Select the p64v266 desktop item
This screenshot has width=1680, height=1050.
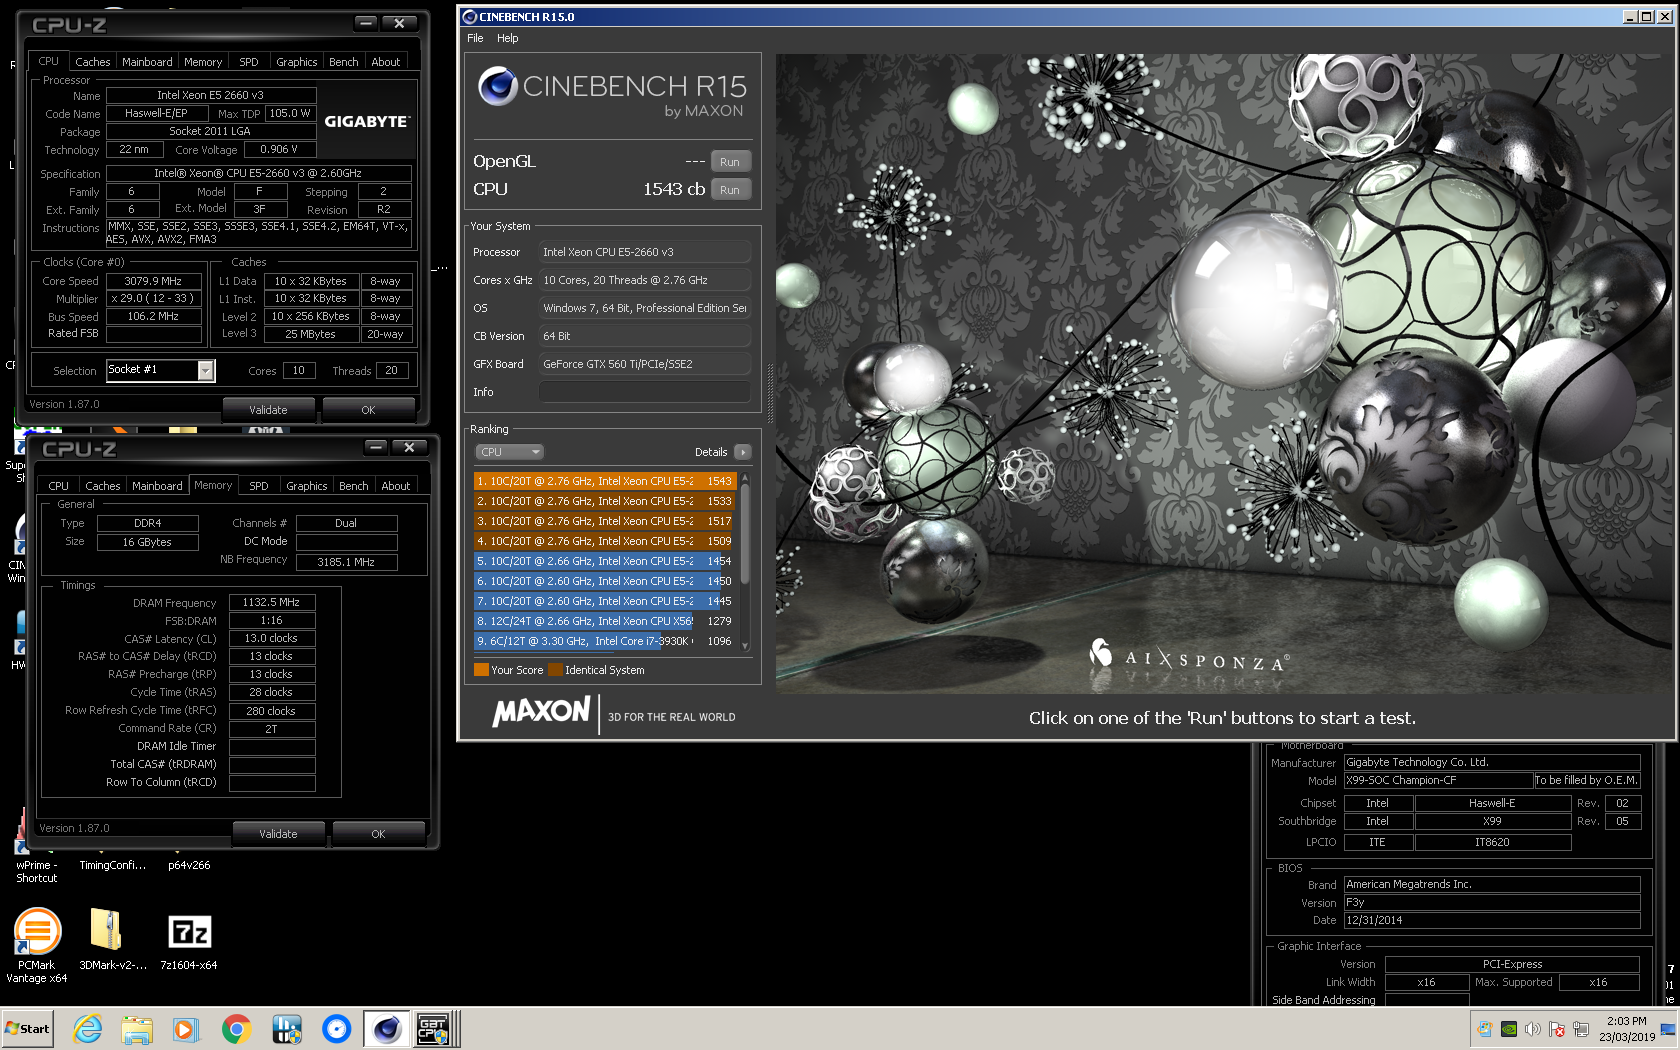click(189, 865)
